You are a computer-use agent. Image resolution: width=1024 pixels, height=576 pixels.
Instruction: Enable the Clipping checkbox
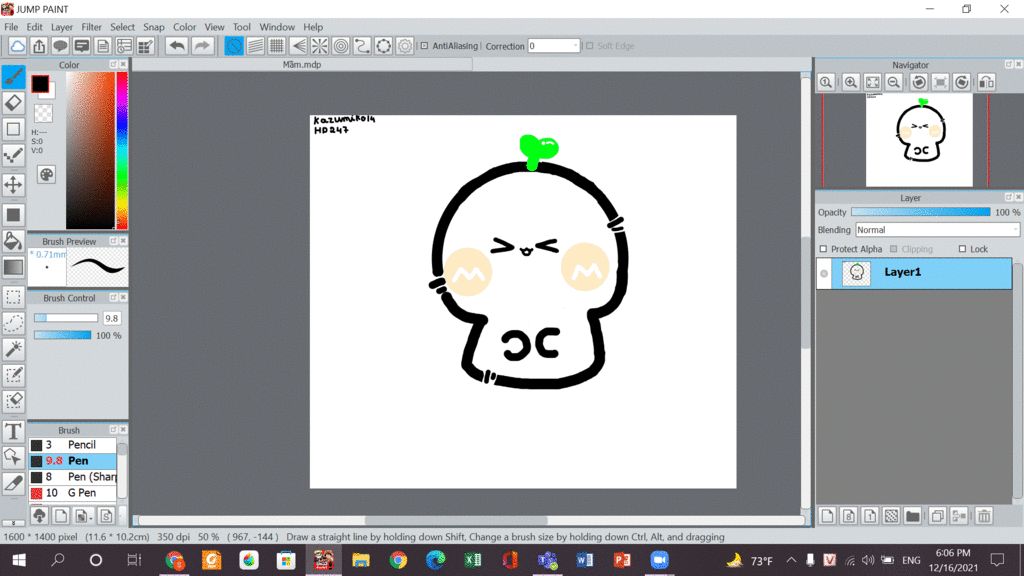coord(894,249)
